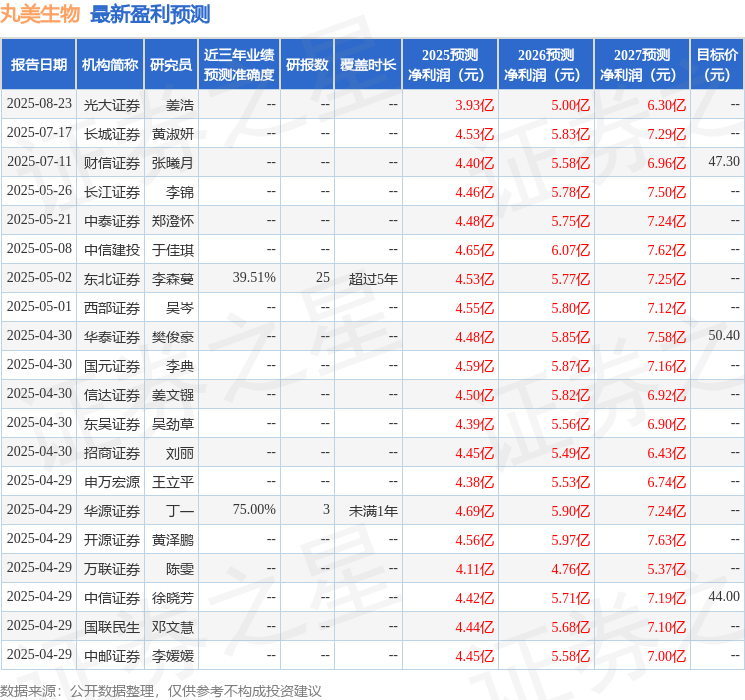Select the 中信建投 institution cell
Screen dimensions: 745x700
click(x=112, y=250)
